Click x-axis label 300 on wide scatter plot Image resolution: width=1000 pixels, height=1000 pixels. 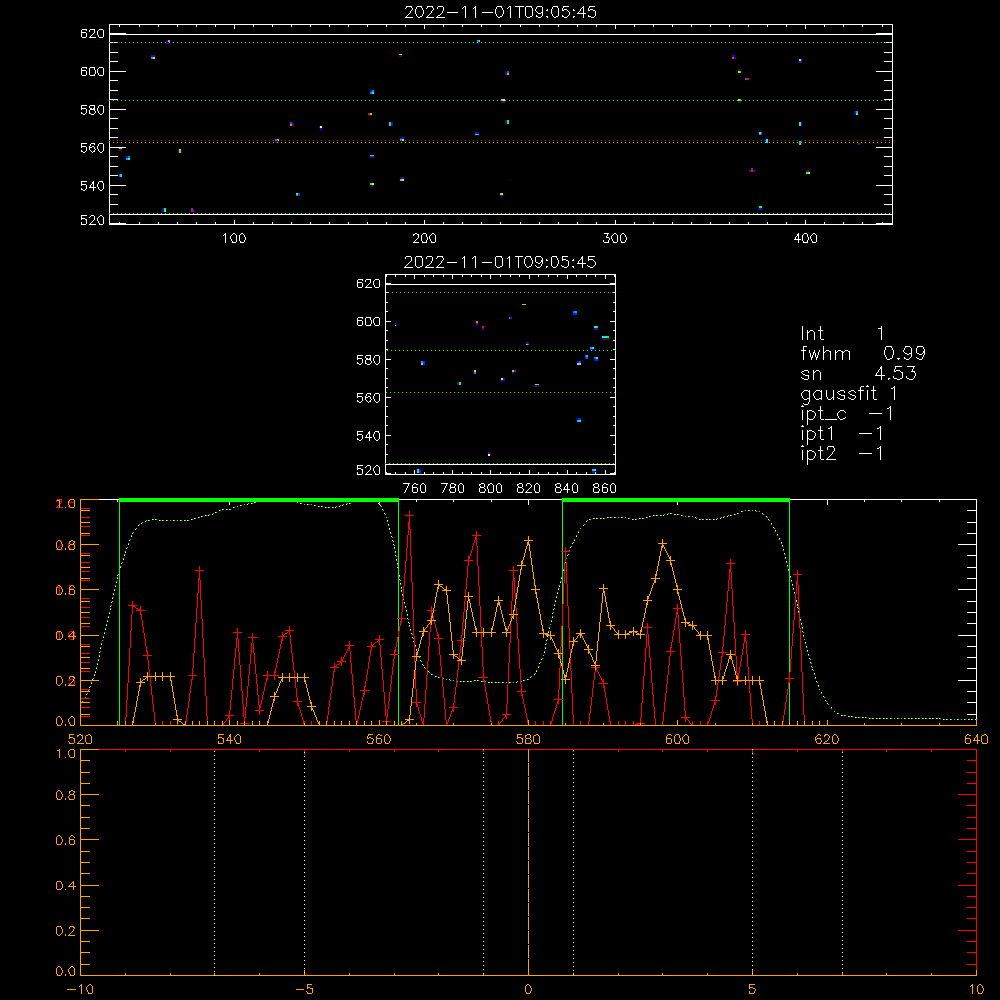(615, 239)
